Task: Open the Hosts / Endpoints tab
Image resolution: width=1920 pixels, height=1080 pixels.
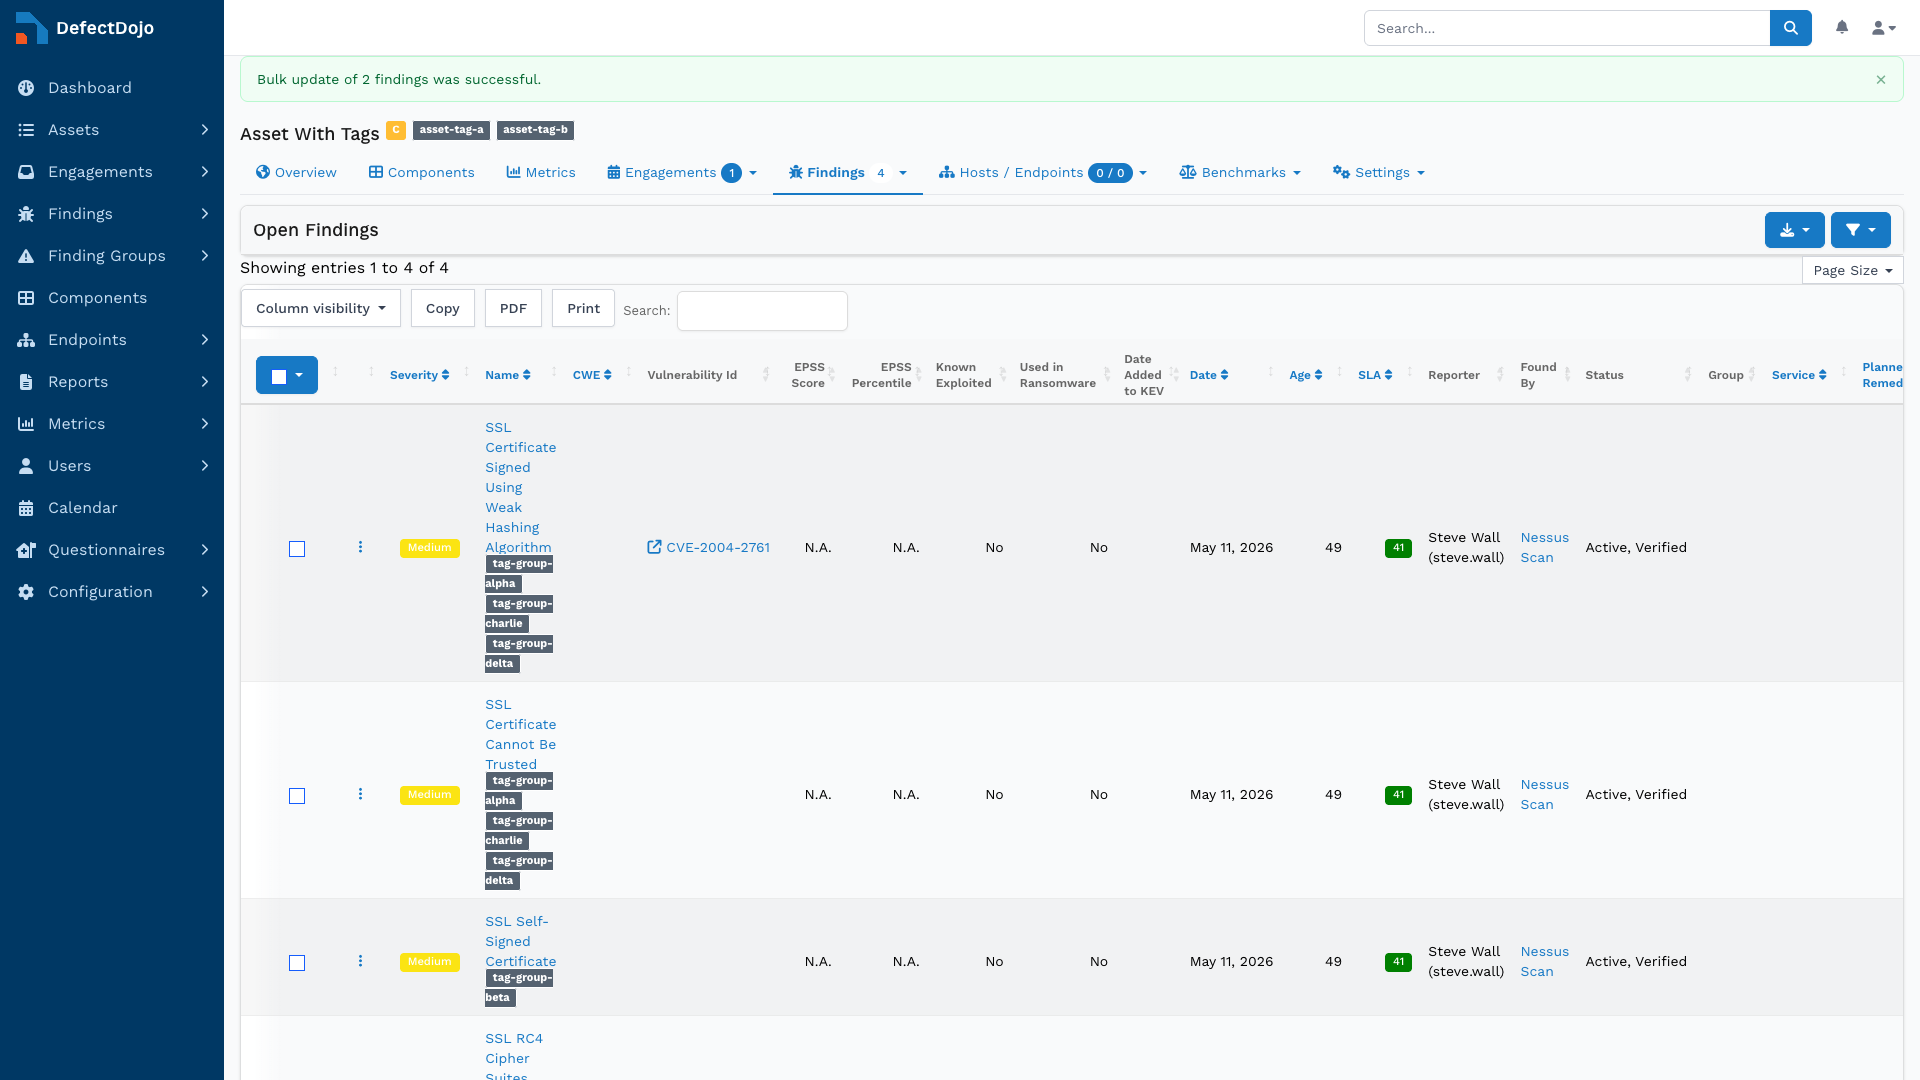Action: [1042, 172]
